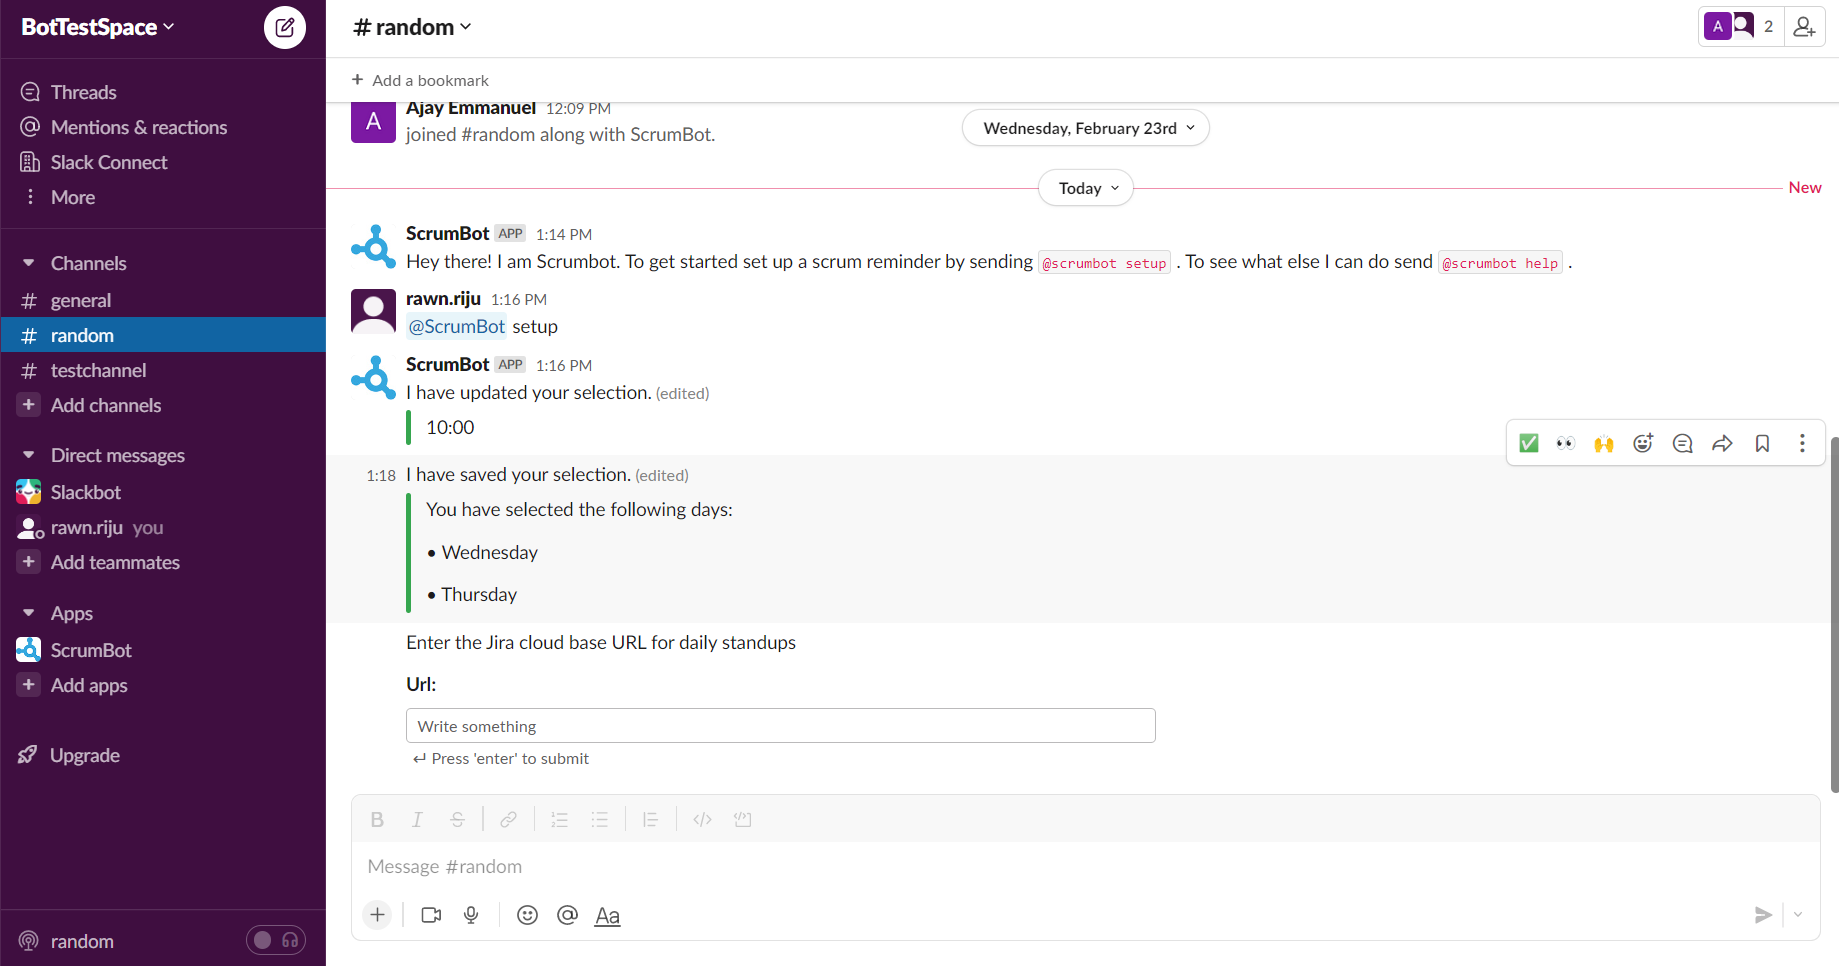Collapse the Channels section
The width and height of the screenshot is (1839, 966).
[x=29, y=263]
